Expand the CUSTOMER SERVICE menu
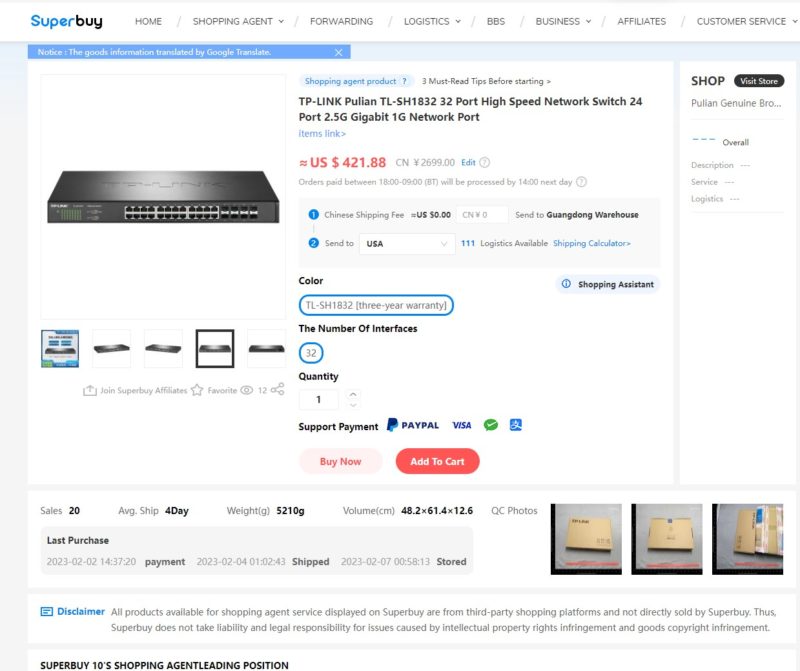This screenshot has height=671, width=800. click(747, 21)
